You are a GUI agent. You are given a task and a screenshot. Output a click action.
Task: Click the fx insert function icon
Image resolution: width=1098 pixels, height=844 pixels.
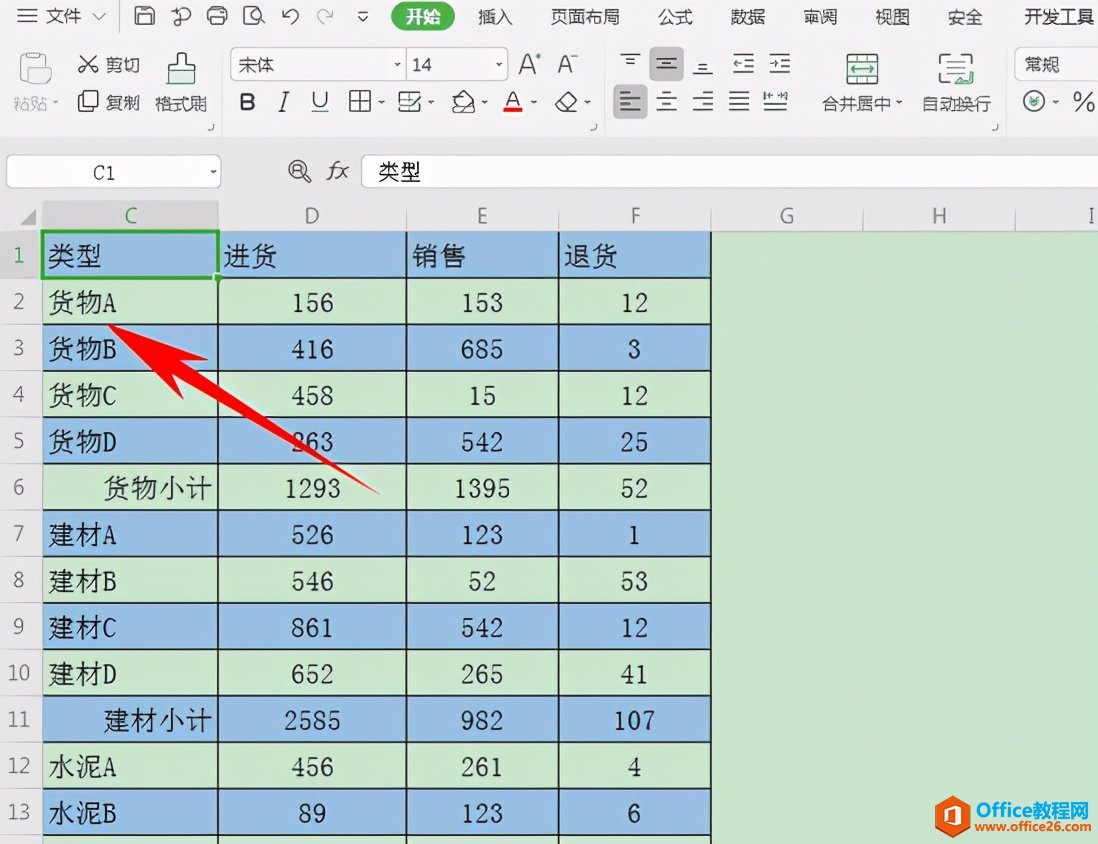338,171
